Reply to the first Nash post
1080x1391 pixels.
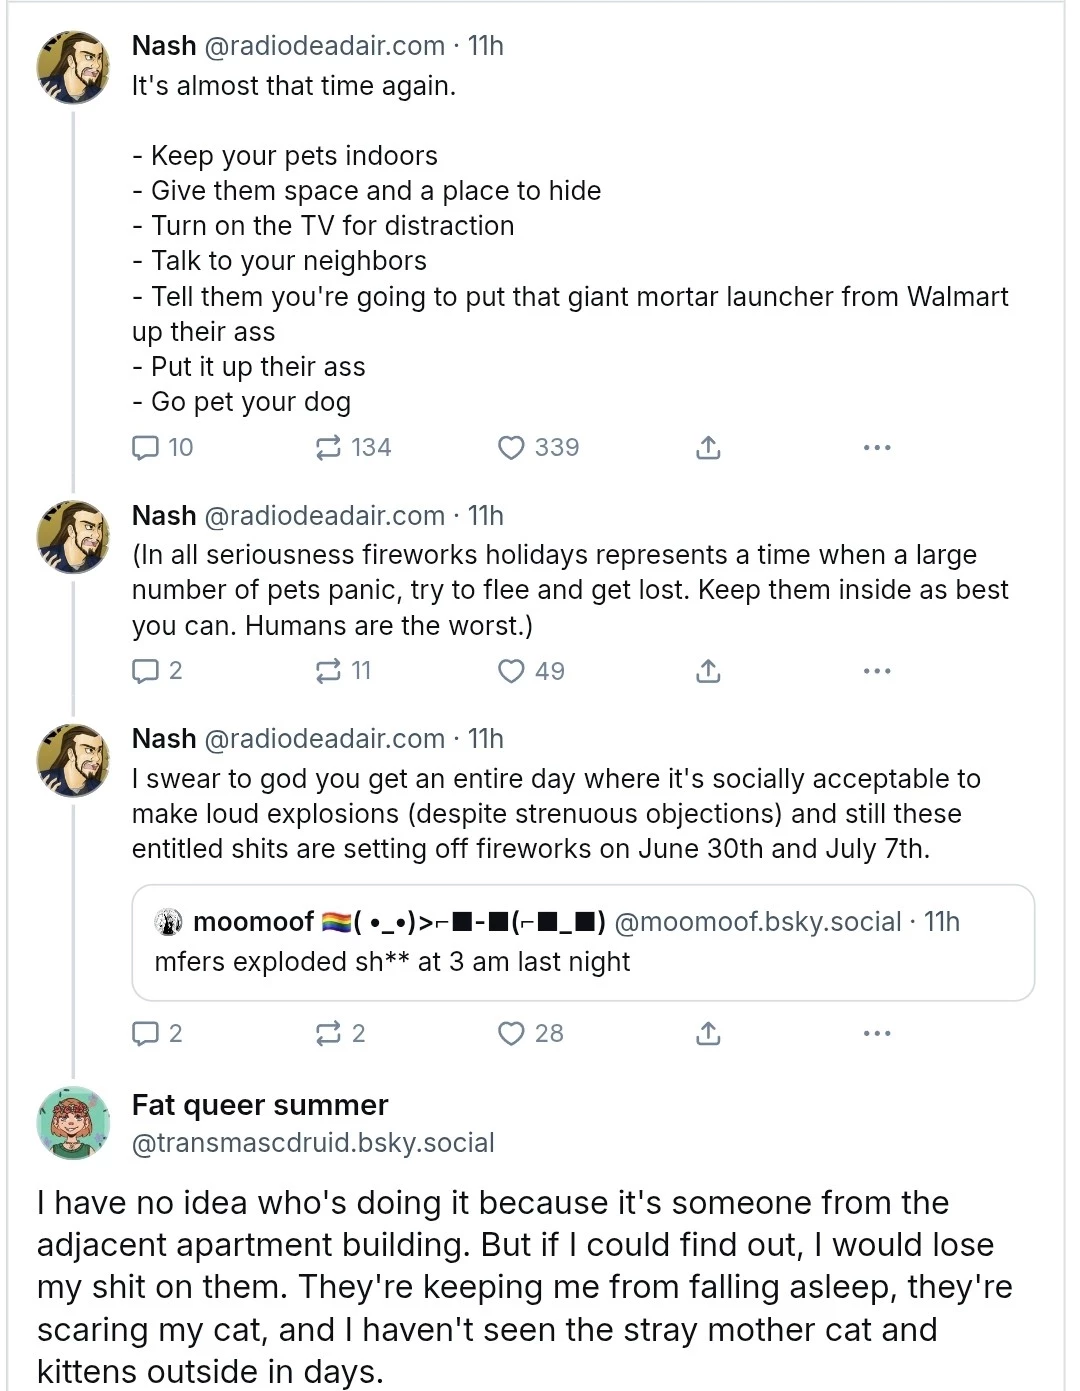(163, 447)
